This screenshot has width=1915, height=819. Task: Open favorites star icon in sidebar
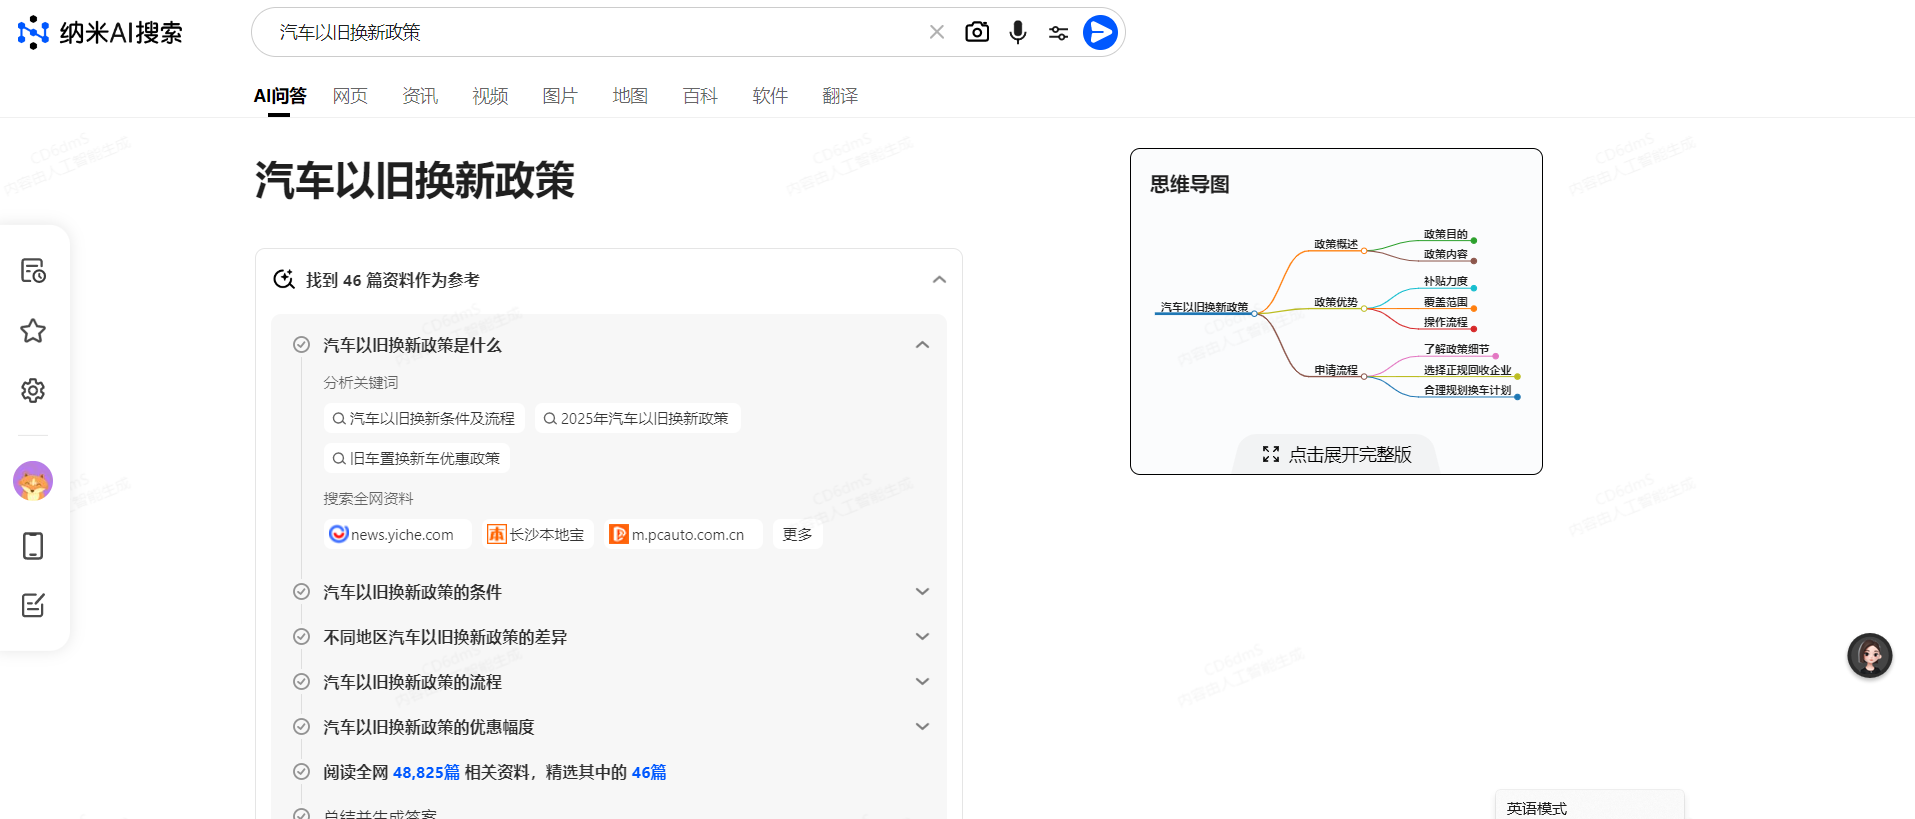coord(33,331)
